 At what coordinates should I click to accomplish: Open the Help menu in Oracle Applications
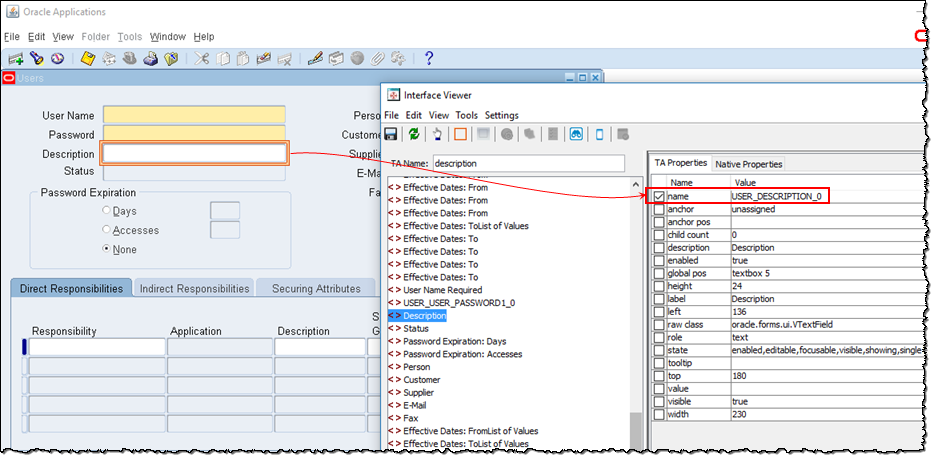point(203,36)
